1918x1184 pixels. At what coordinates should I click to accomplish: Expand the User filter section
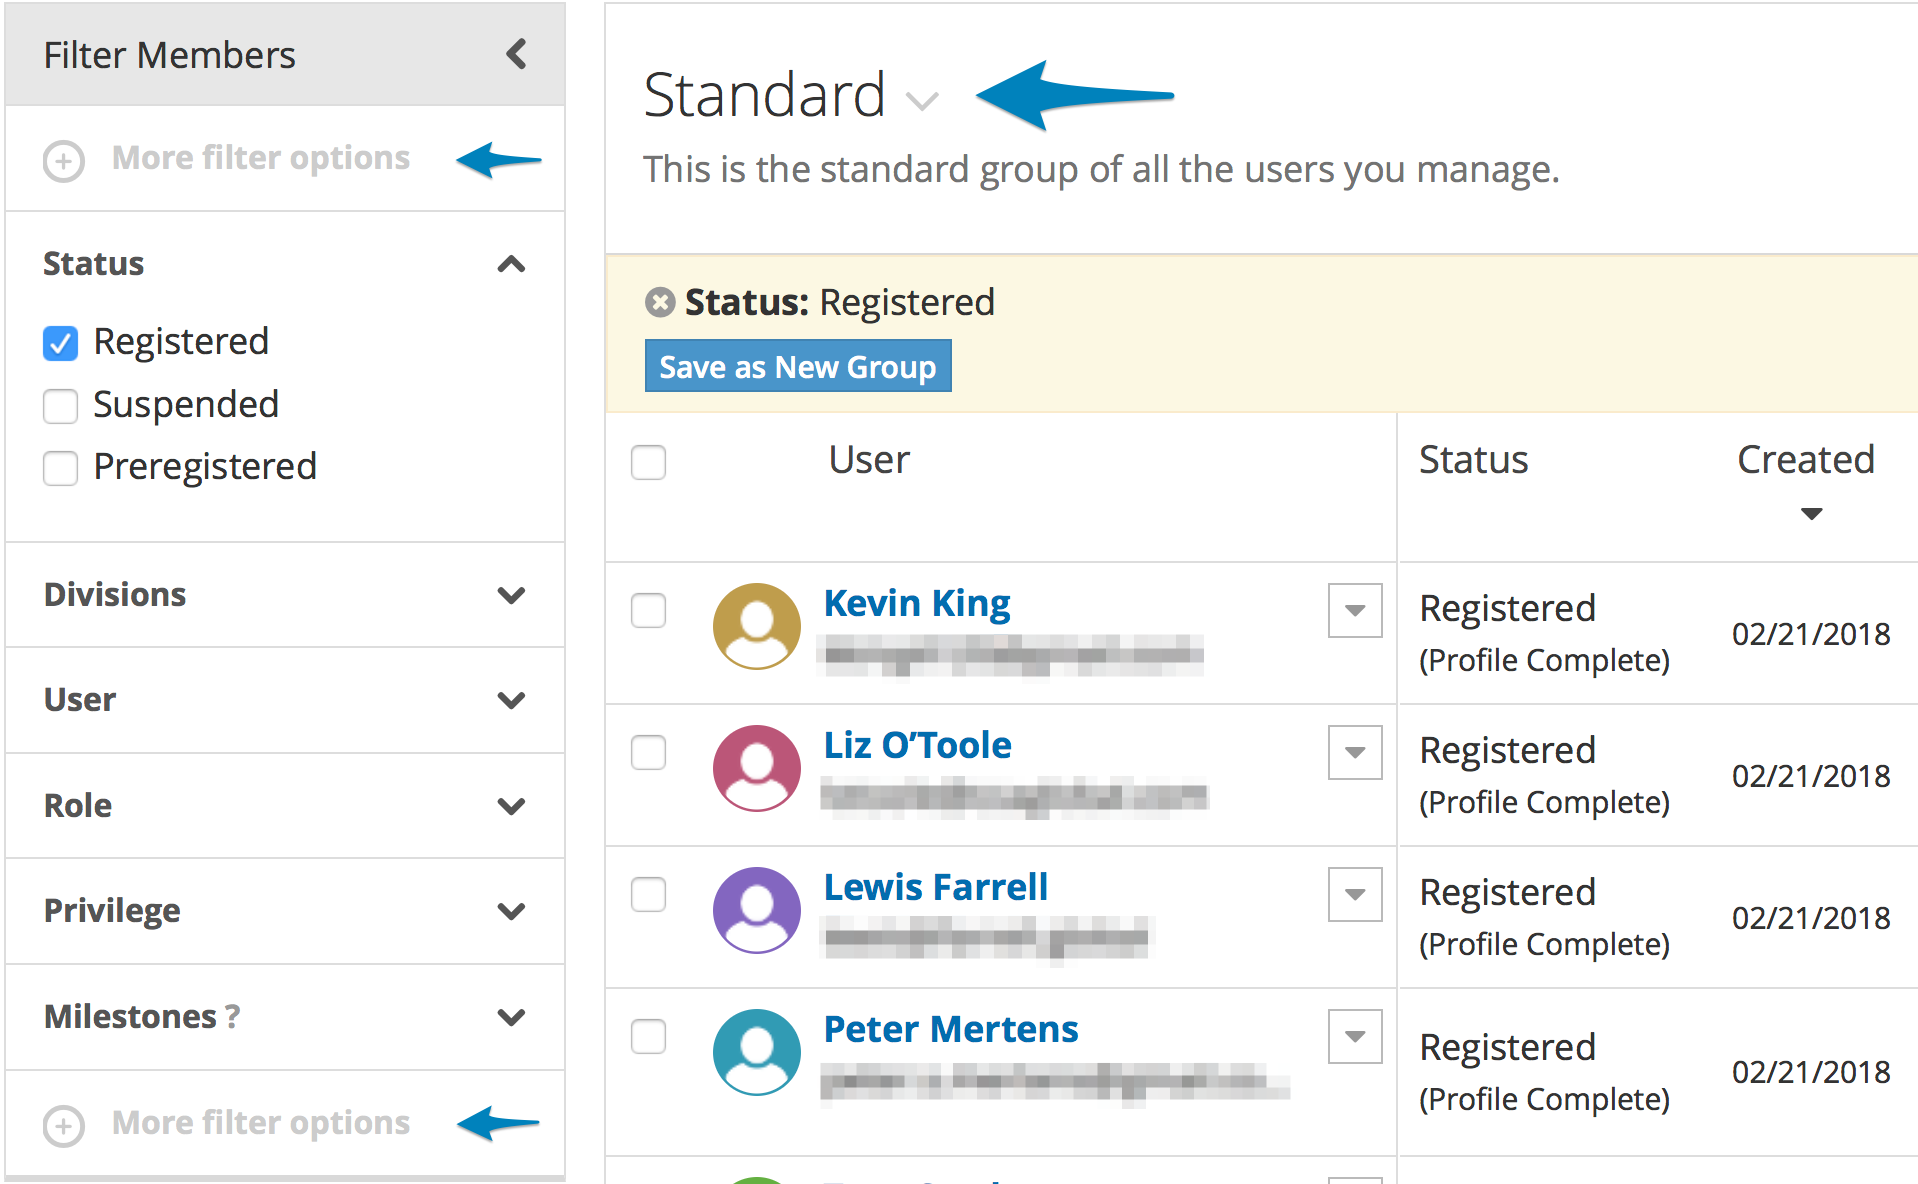point(511,700)
